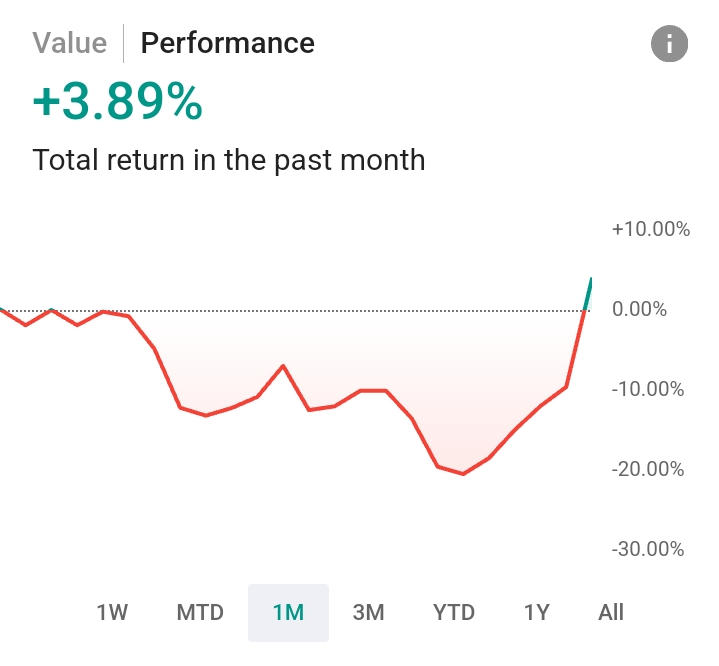Switch to the Value tab

click(69, 43)
